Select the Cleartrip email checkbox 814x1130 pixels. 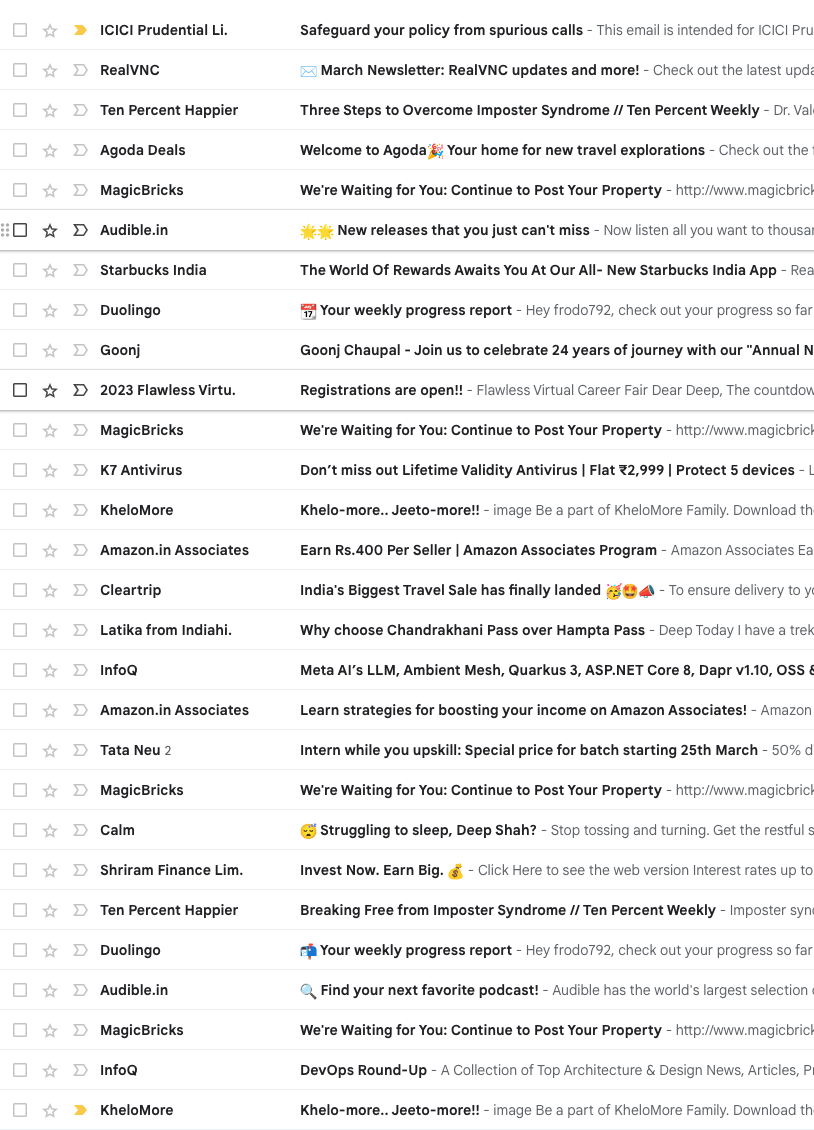pos(20,590)
